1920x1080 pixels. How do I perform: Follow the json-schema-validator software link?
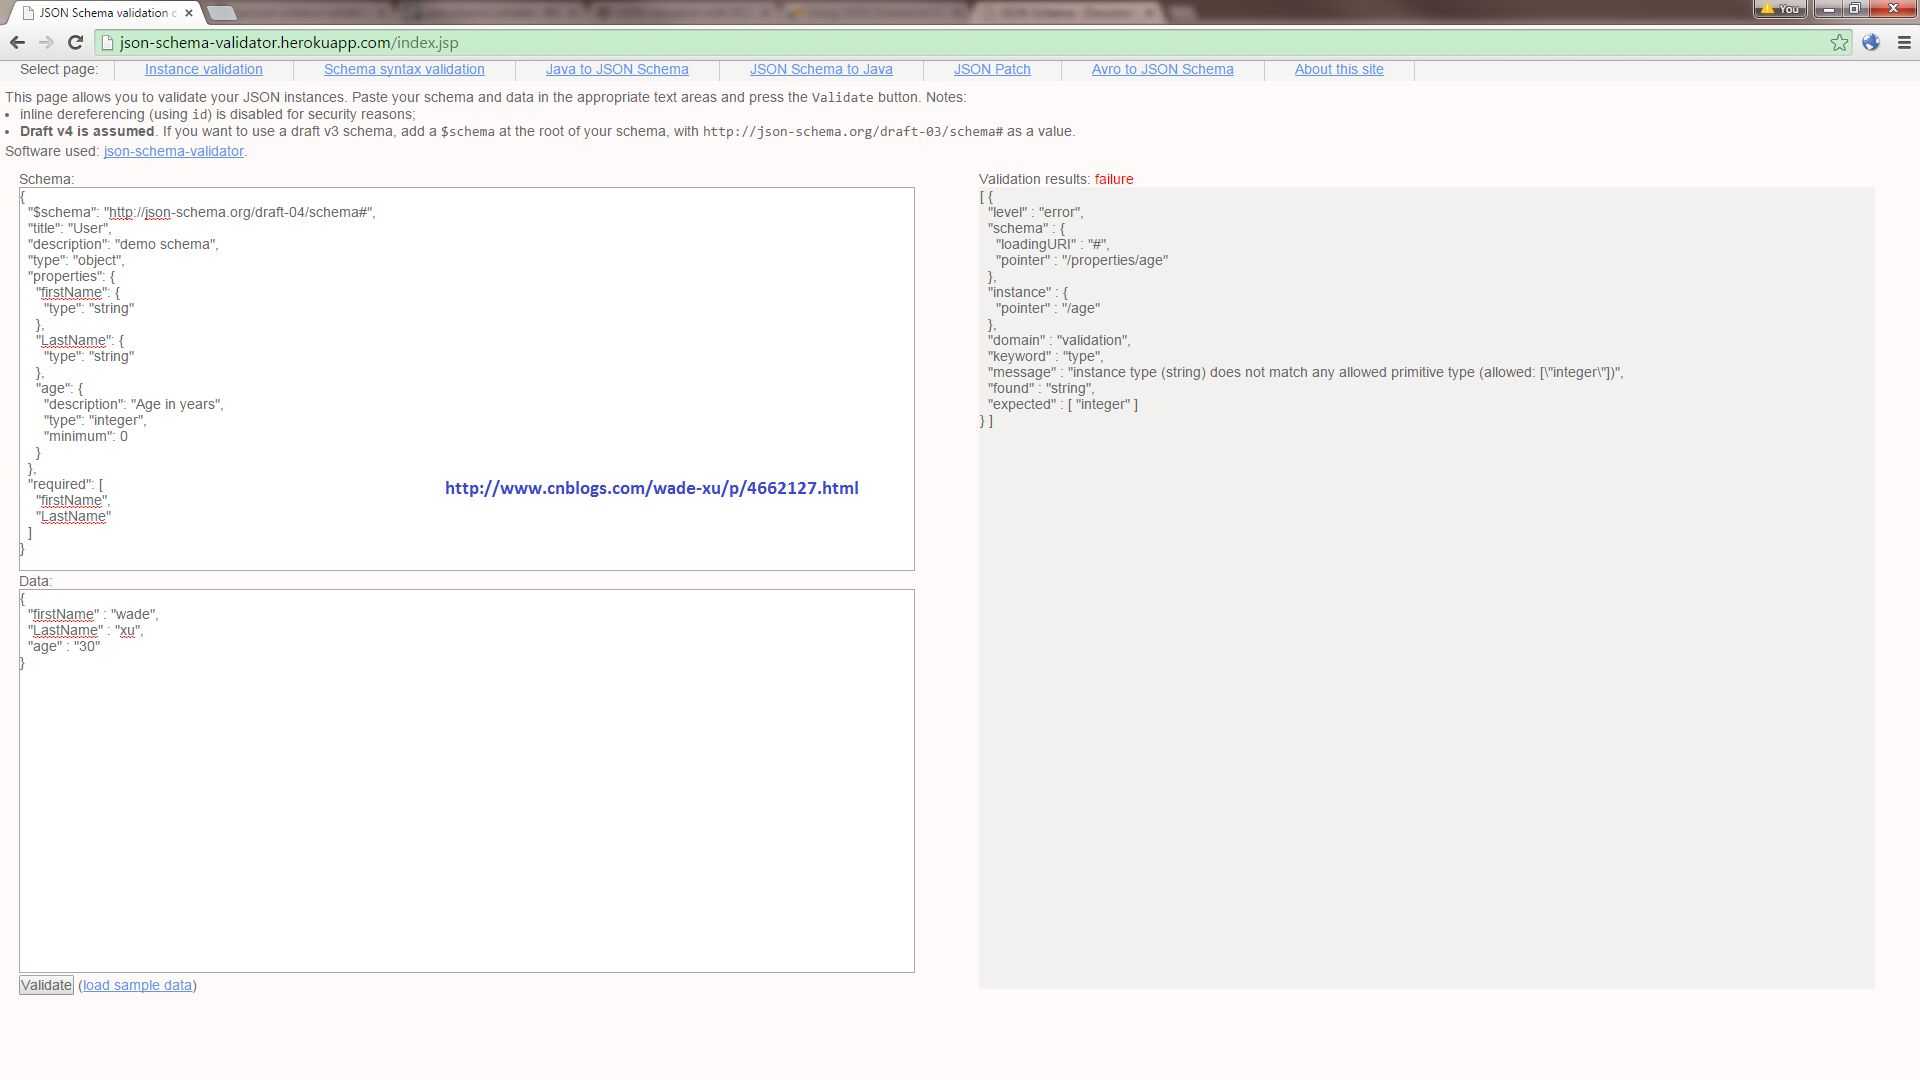coord(173,151)
